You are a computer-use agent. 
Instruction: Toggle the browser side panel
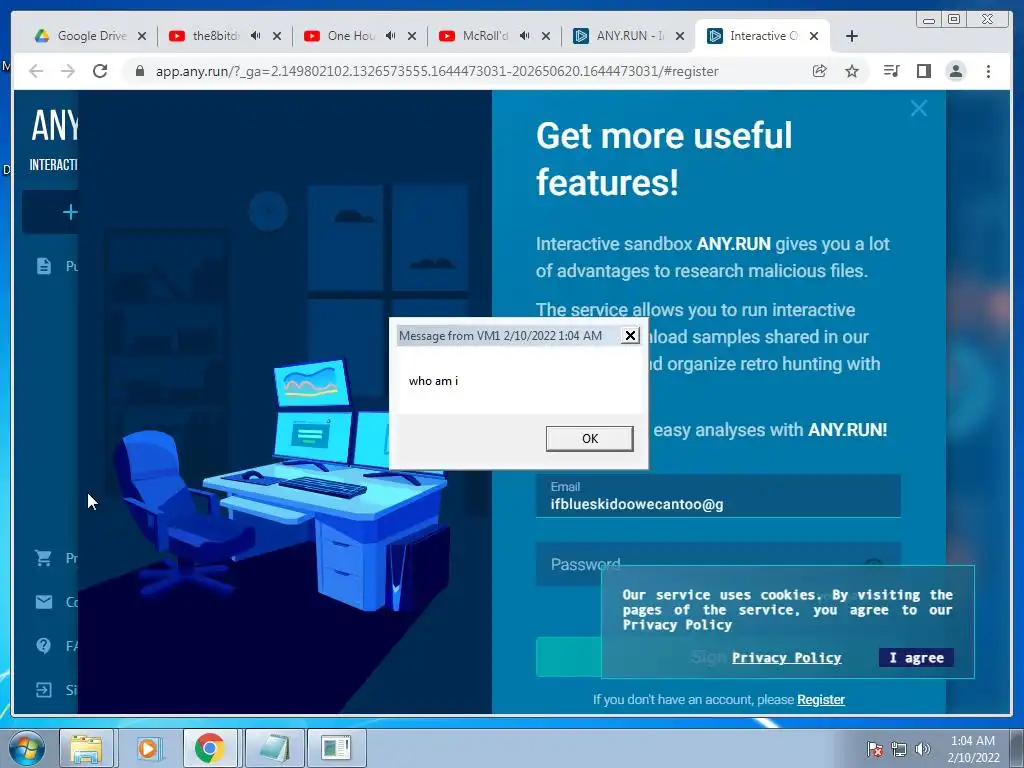point(923,71)
